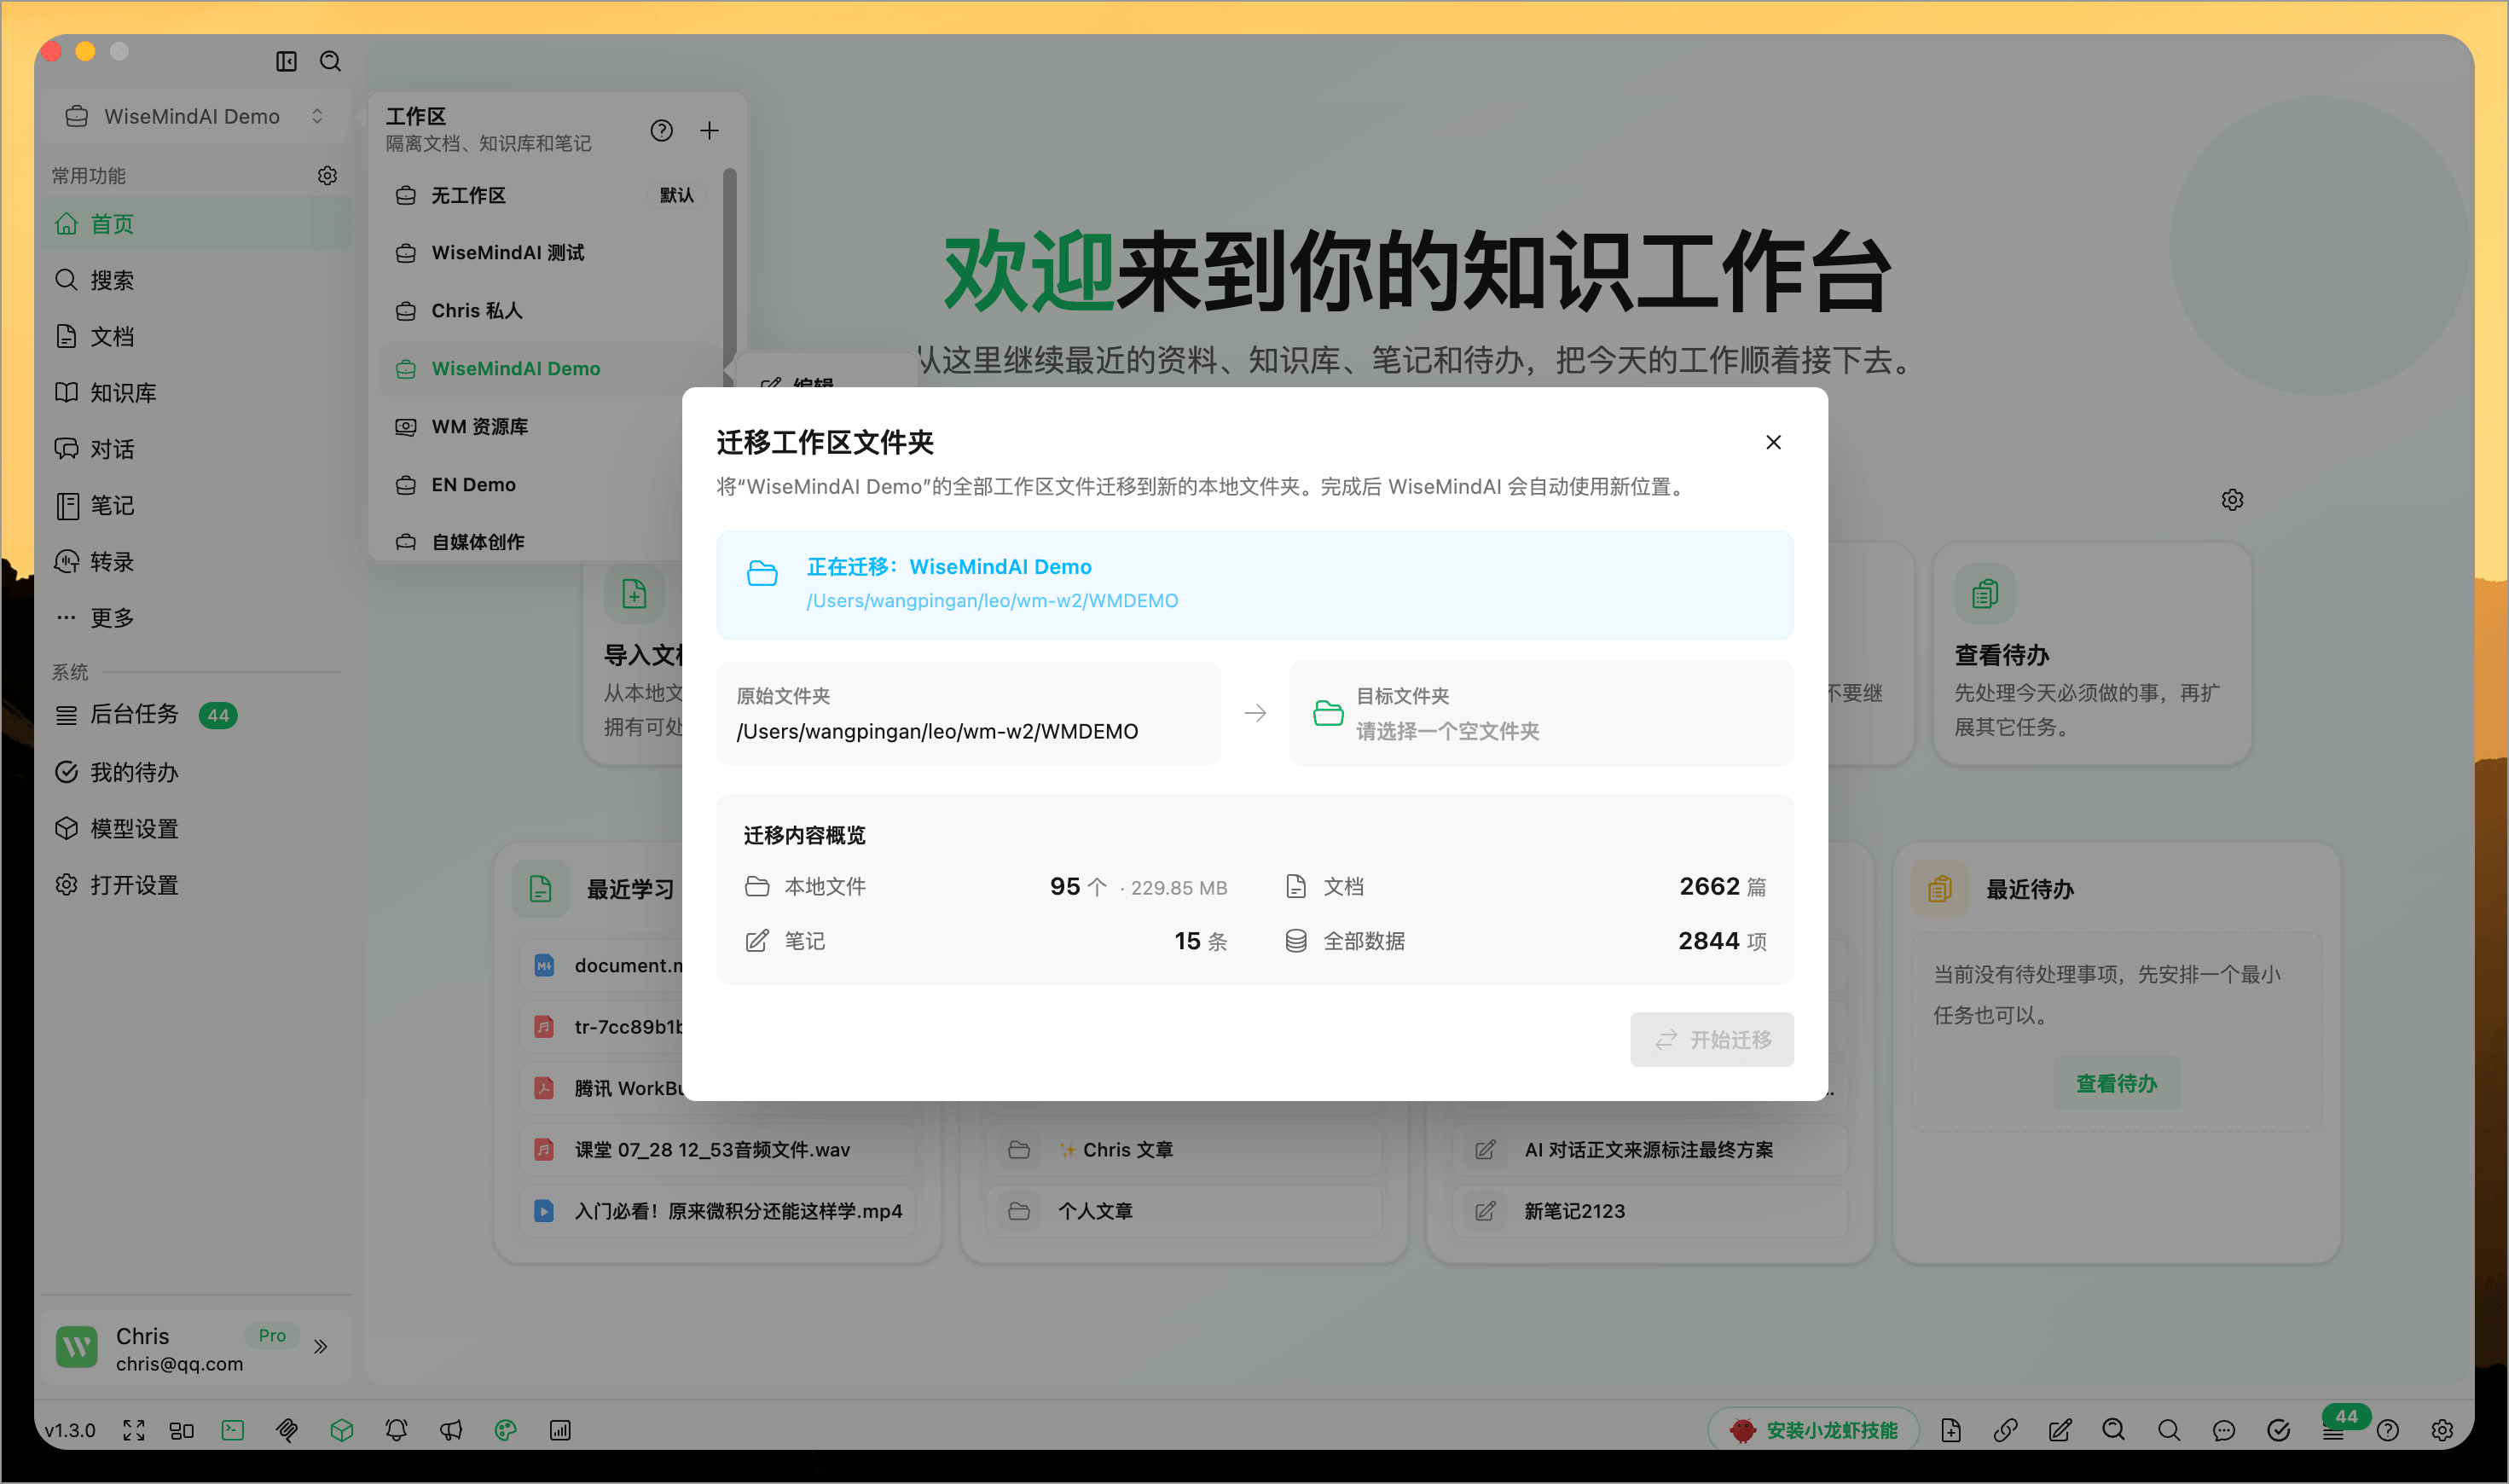Open the Chris 文章 folder
This screenshot has height=1484, width=2509.
pyautogui.click(x=1184, y=1150)
